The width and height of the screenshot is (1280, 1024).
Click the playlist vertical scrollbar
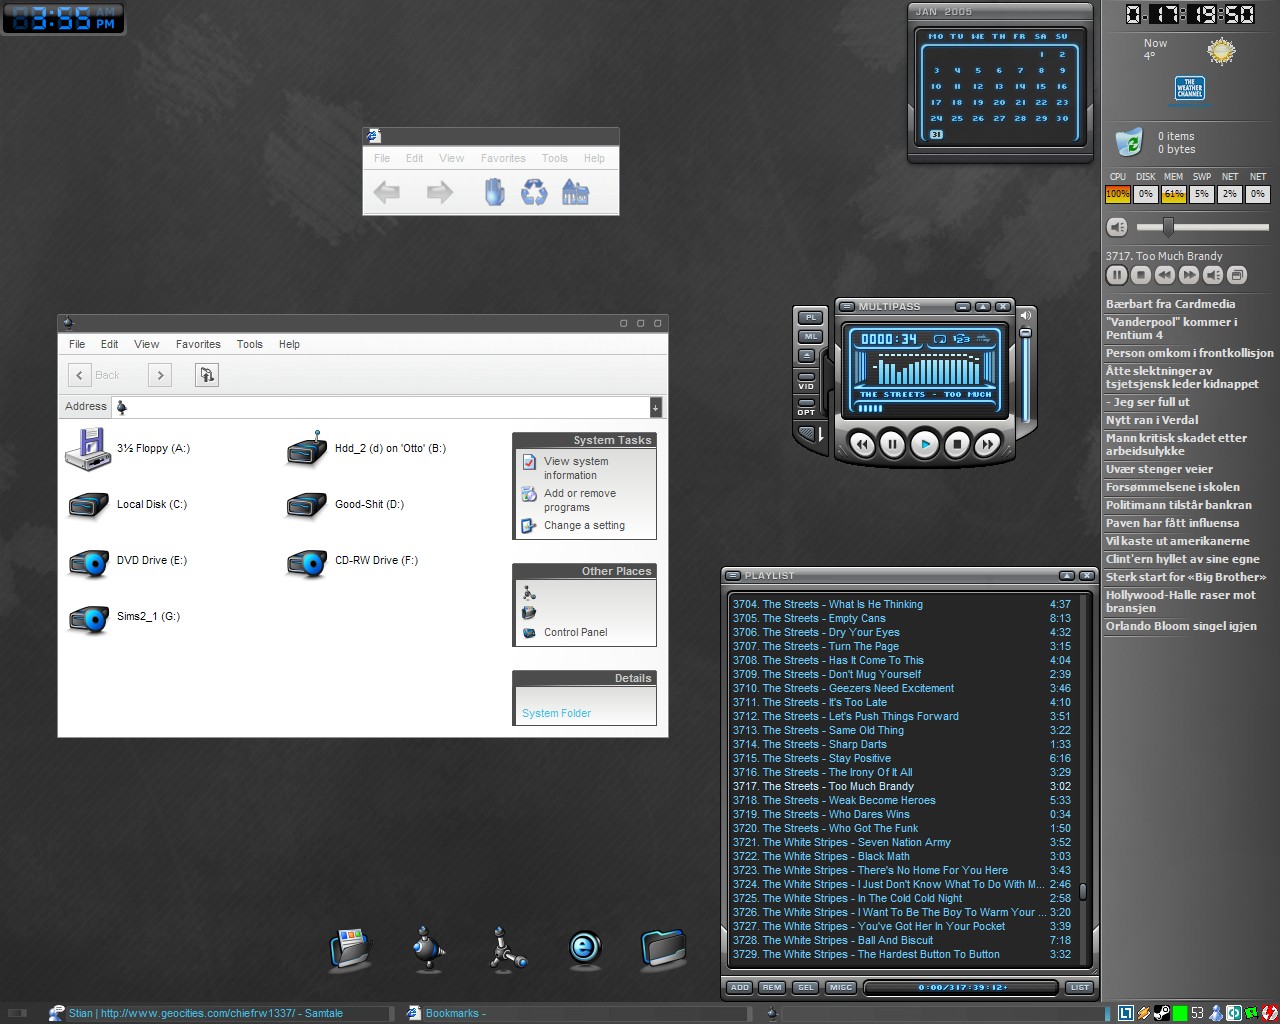1082,780
